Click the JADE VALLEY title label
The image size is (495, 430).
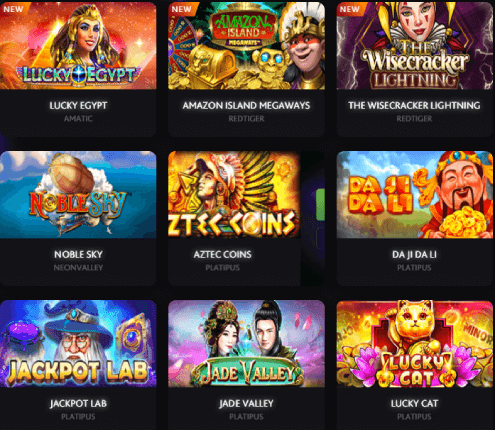click(246, 404)
